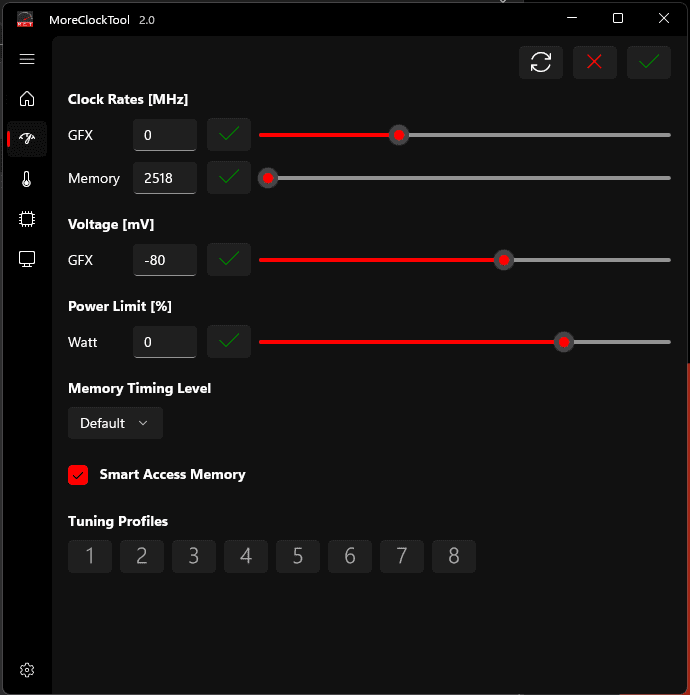Select tuning profile 8

454,556
